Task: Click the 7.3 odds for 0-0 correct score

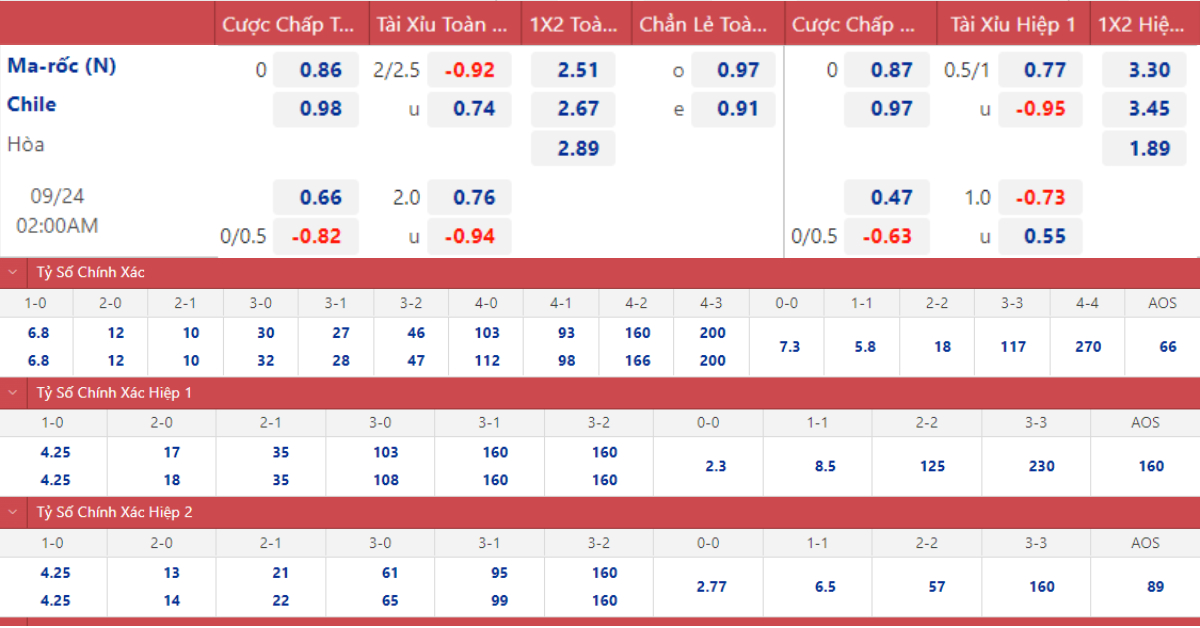Action: point(787,347)
